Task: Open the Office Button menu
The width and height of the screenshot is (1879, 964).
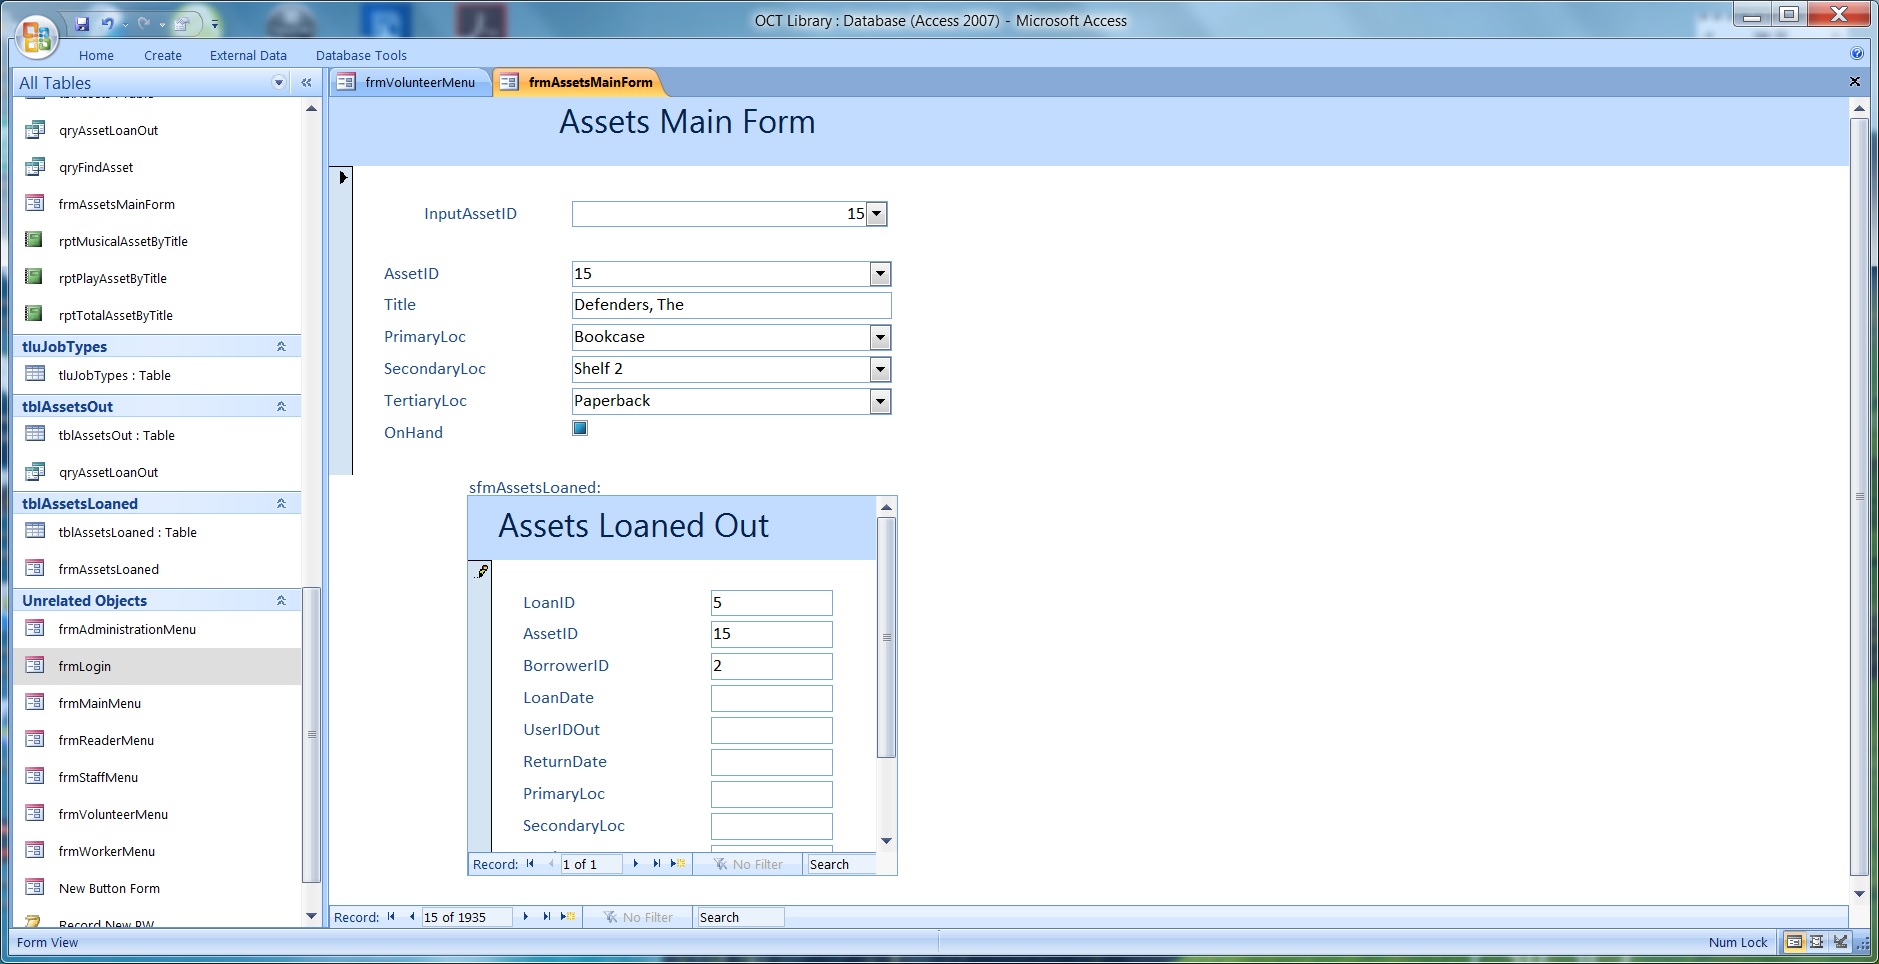Action: [x=37, y=38]
